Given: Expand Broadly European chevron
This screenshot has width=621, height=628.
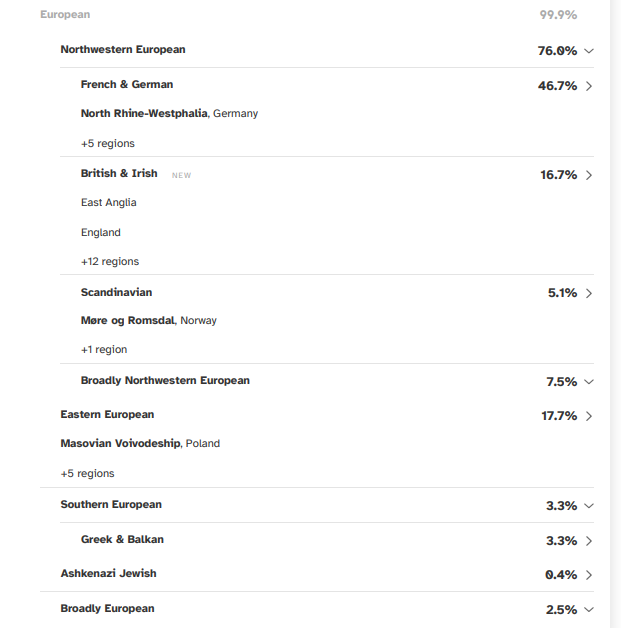Looking at the screenshot, I should click(589, 610).
